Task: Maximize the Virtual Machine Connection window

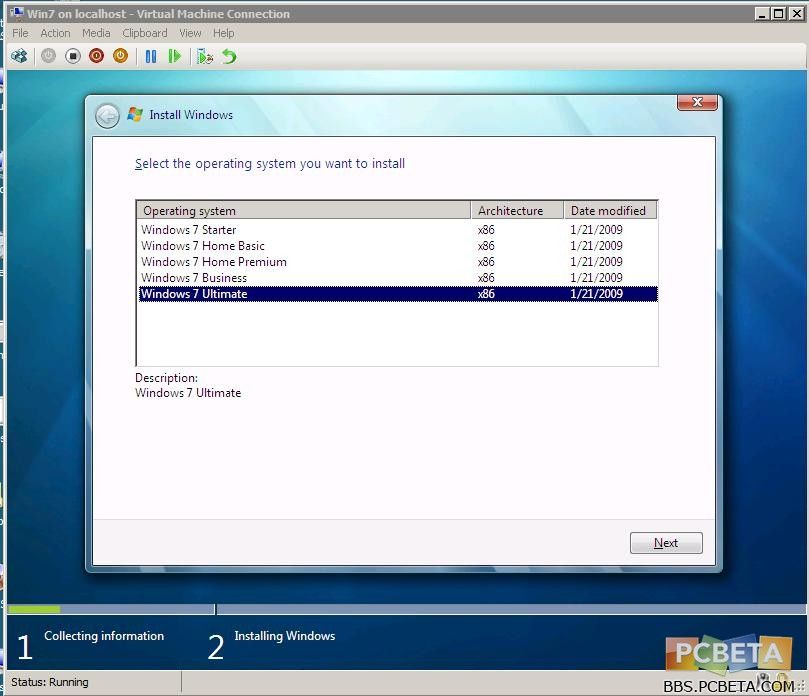Action: tap(779, 14)
